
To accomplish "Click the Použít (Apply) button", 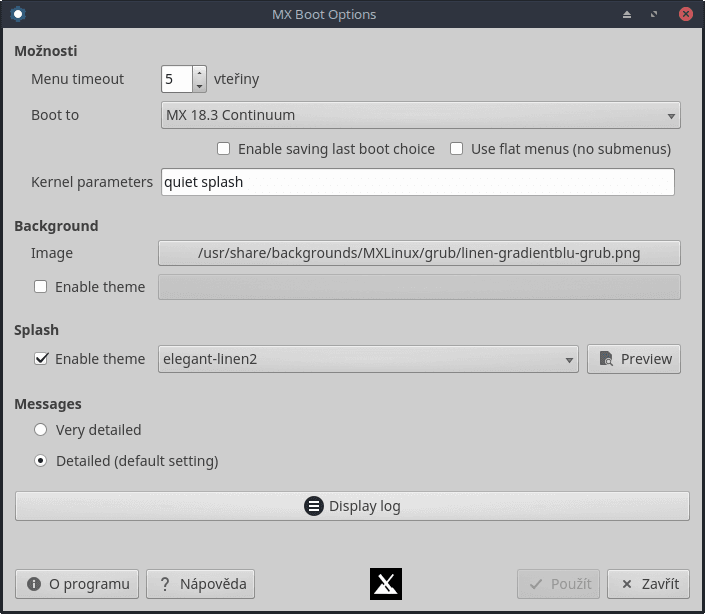I will tap(558, 584).
